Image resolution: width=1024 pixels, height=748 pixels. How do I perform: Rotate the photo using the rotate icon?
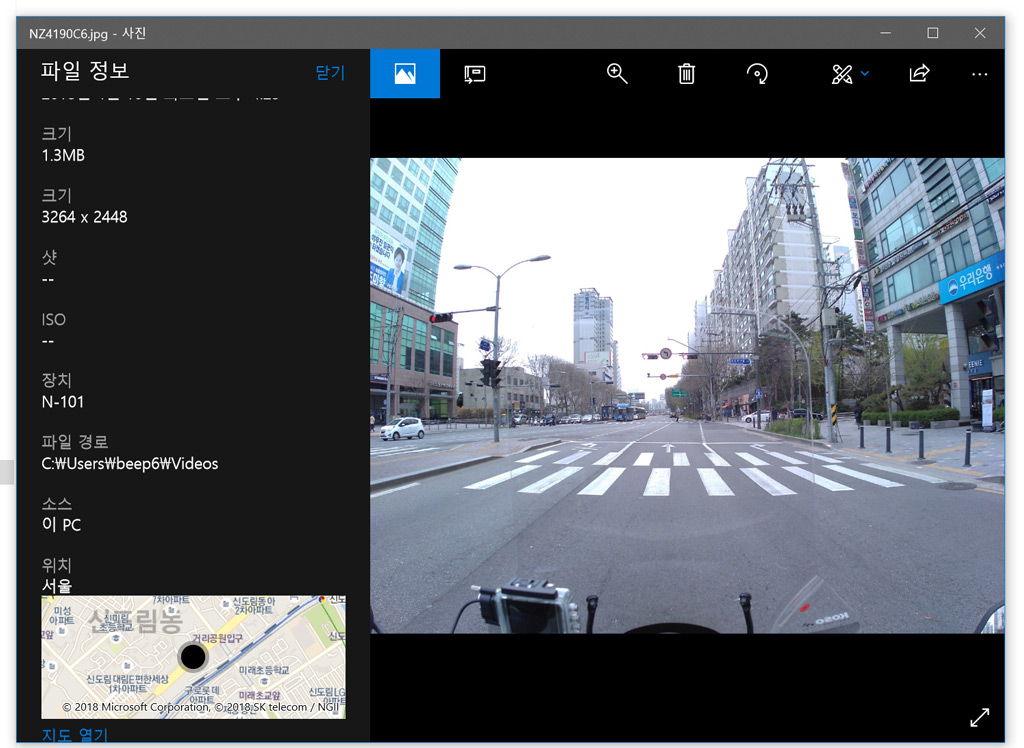point(757,74)
